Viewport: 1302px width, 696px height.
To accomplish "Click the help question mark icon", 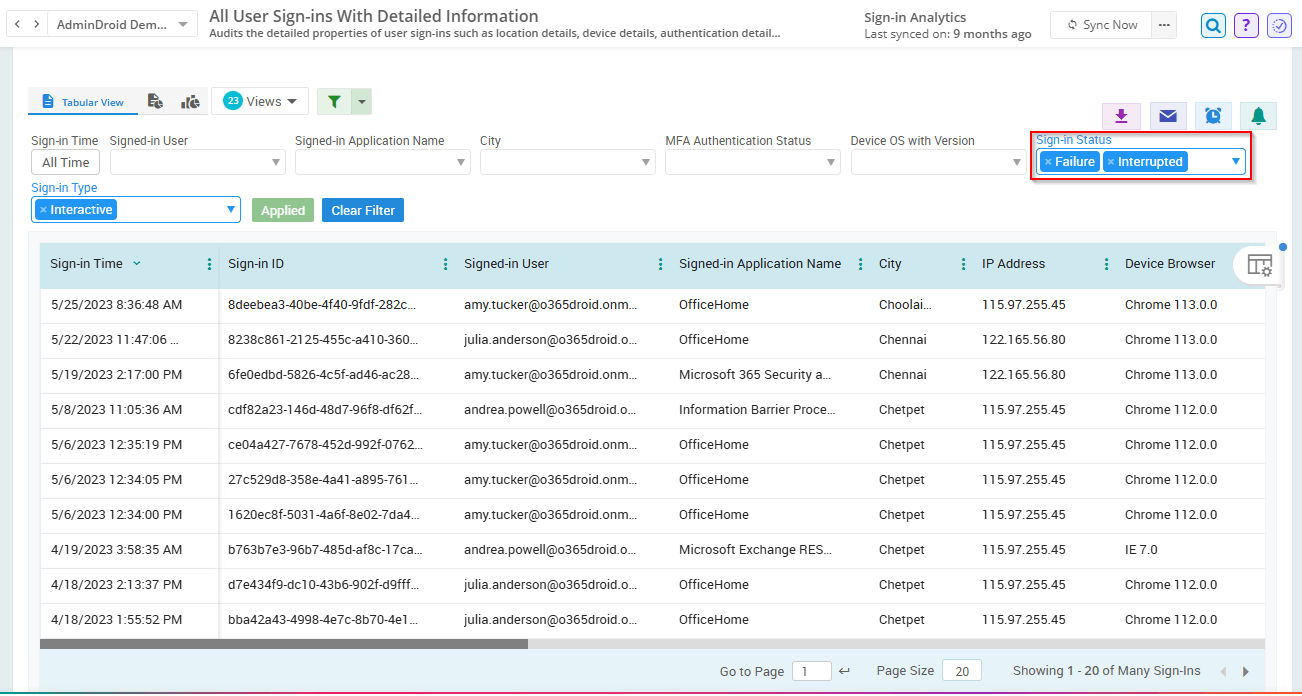I will [x=1245, y=25].
